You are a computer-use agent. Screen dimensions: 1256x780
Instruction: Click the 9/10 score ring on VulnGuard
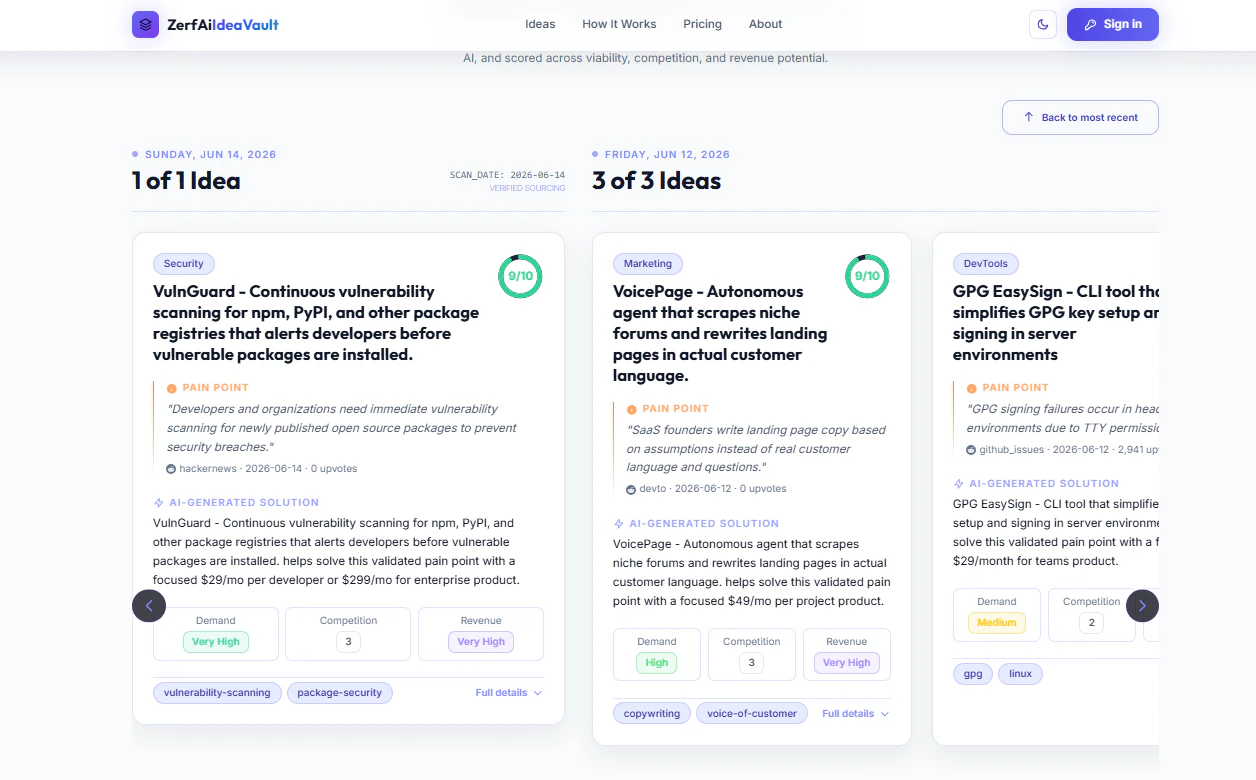click(520, 276)
